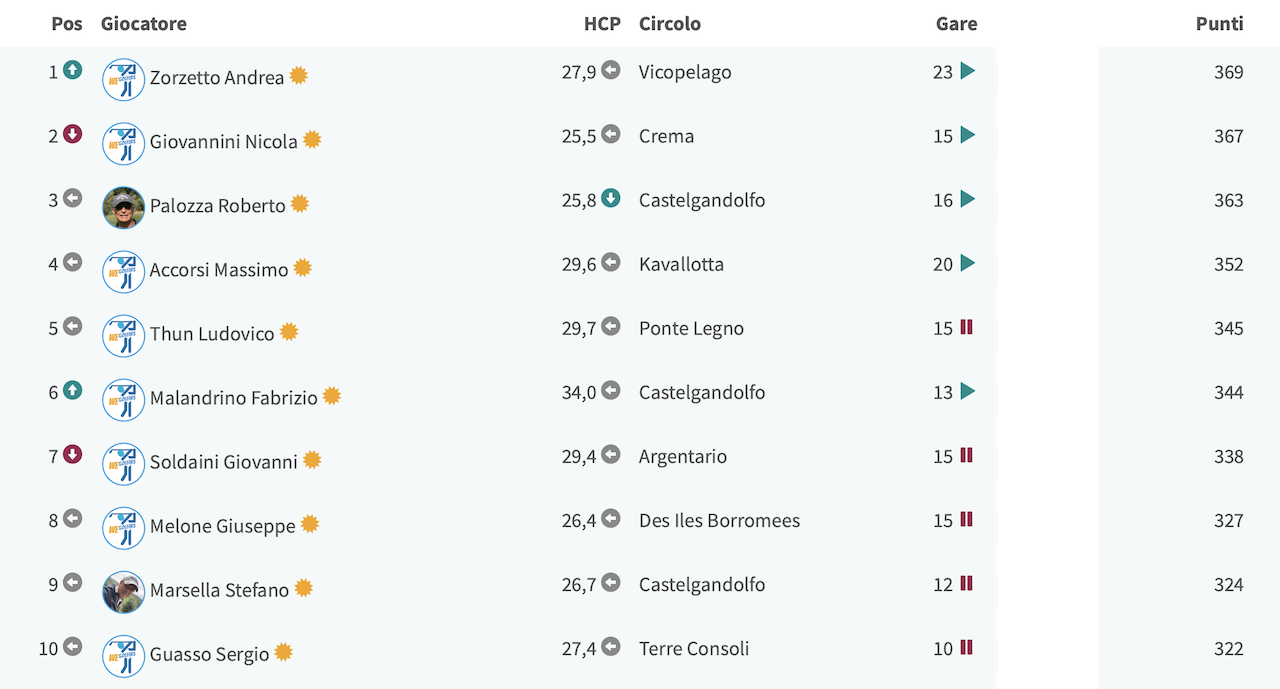Open Marsella Stefano's player name link
Image resolution: width=1280 pixels, height=689 pixels.
coord(219,590)
